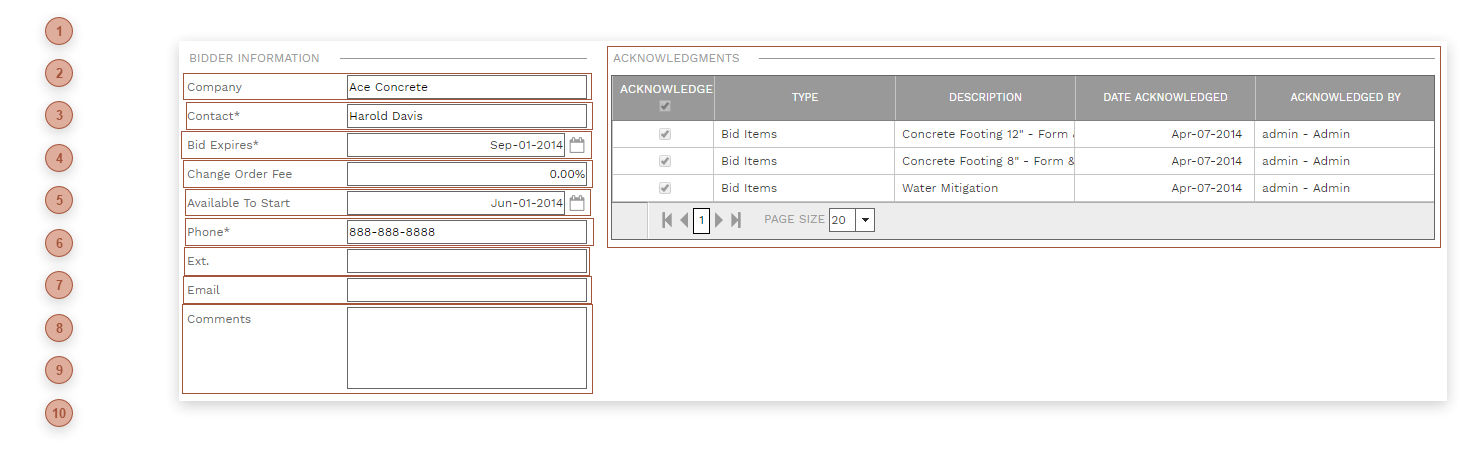Sort by the Acknowledged By column header

[1345, 98]
